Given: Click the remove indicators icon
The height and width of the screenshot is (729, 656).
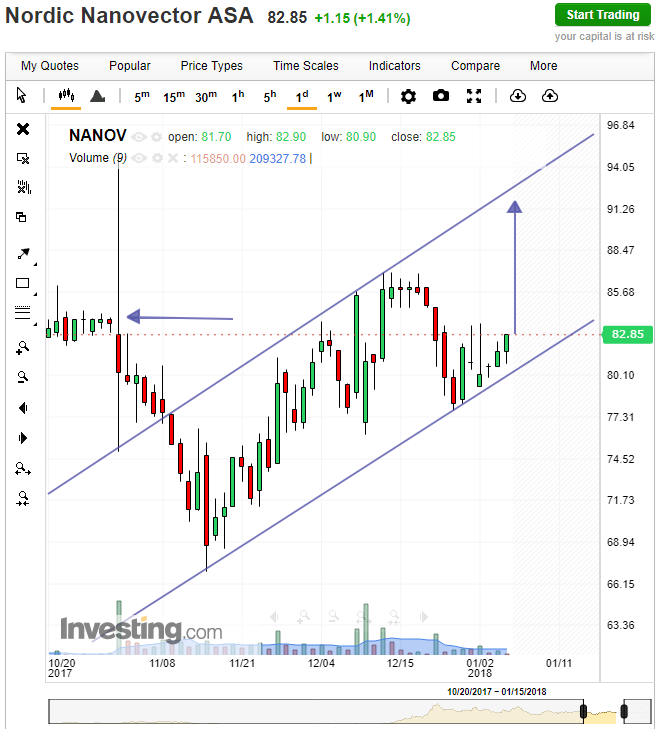Looking at the screenshot, I should tap(24, 187).
